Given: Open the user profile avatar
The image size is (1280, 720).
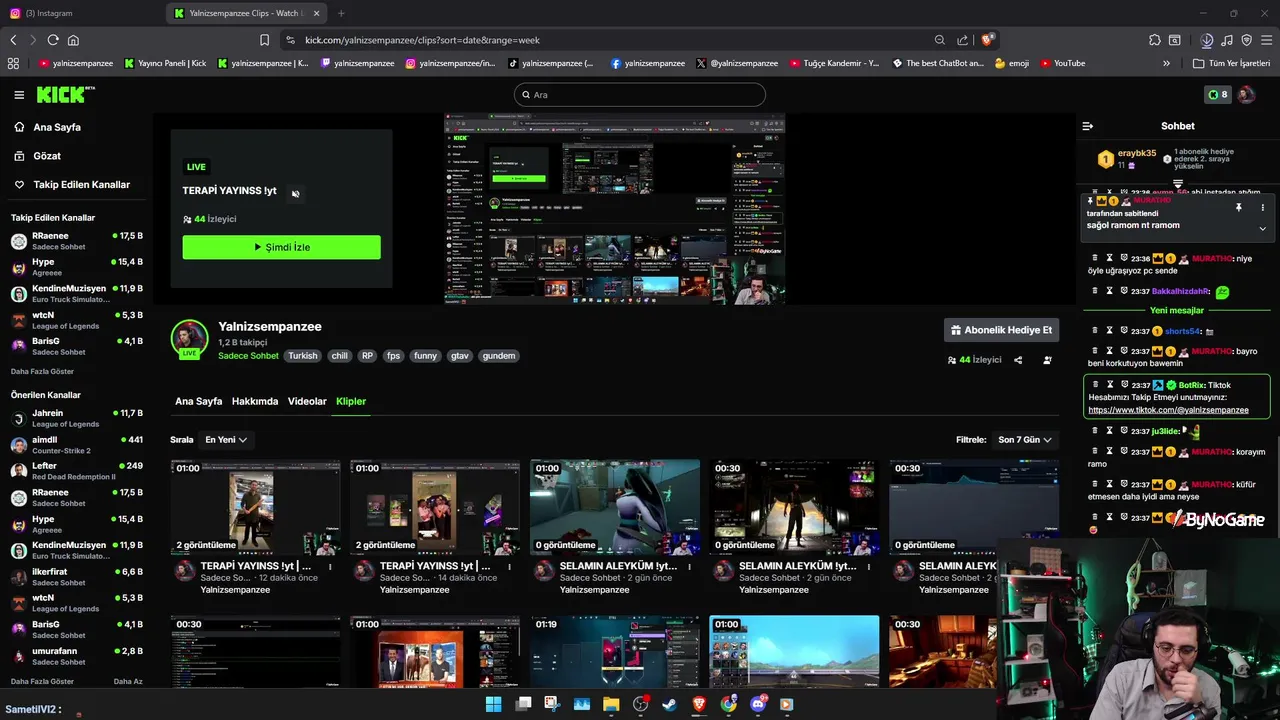Looking at the screenshot, I should [1246, 95].
